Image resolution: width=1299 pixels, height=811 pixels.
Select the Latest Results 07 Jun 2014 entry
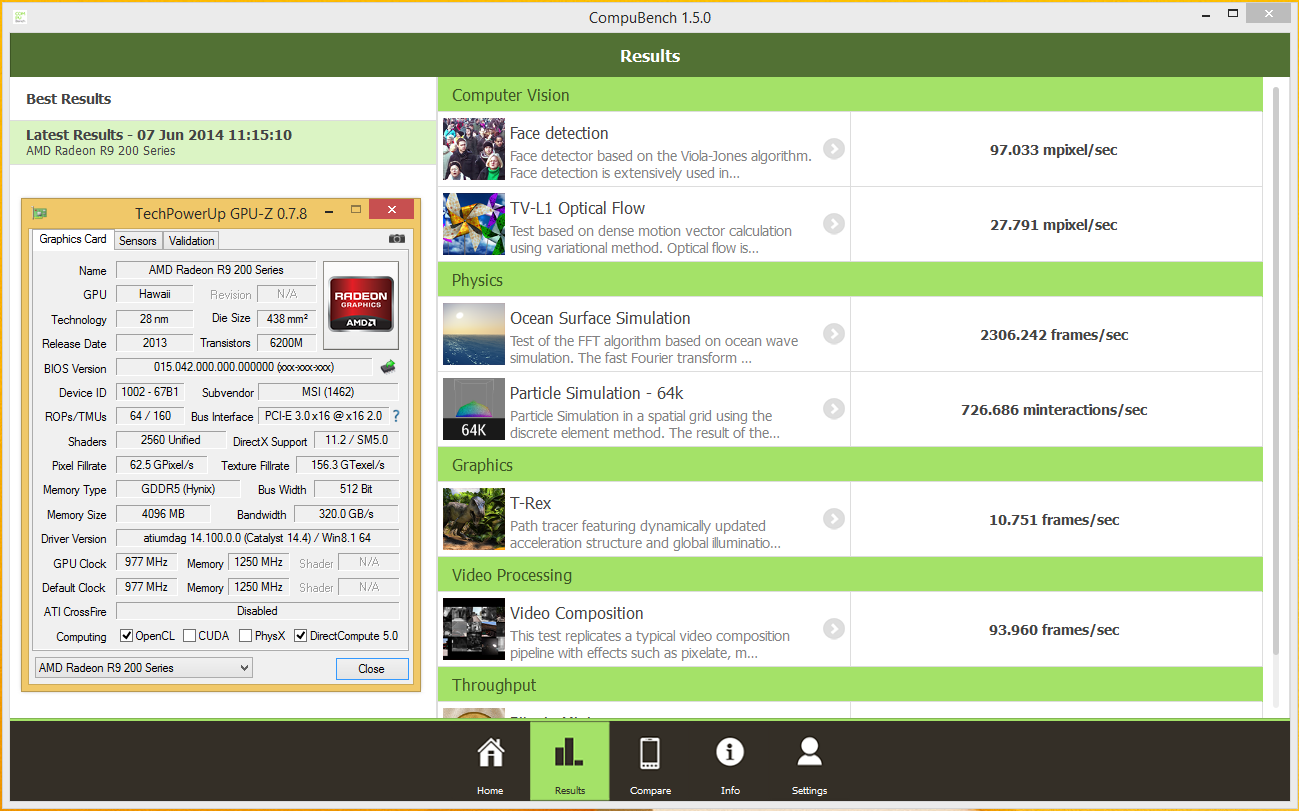[223, 142]
